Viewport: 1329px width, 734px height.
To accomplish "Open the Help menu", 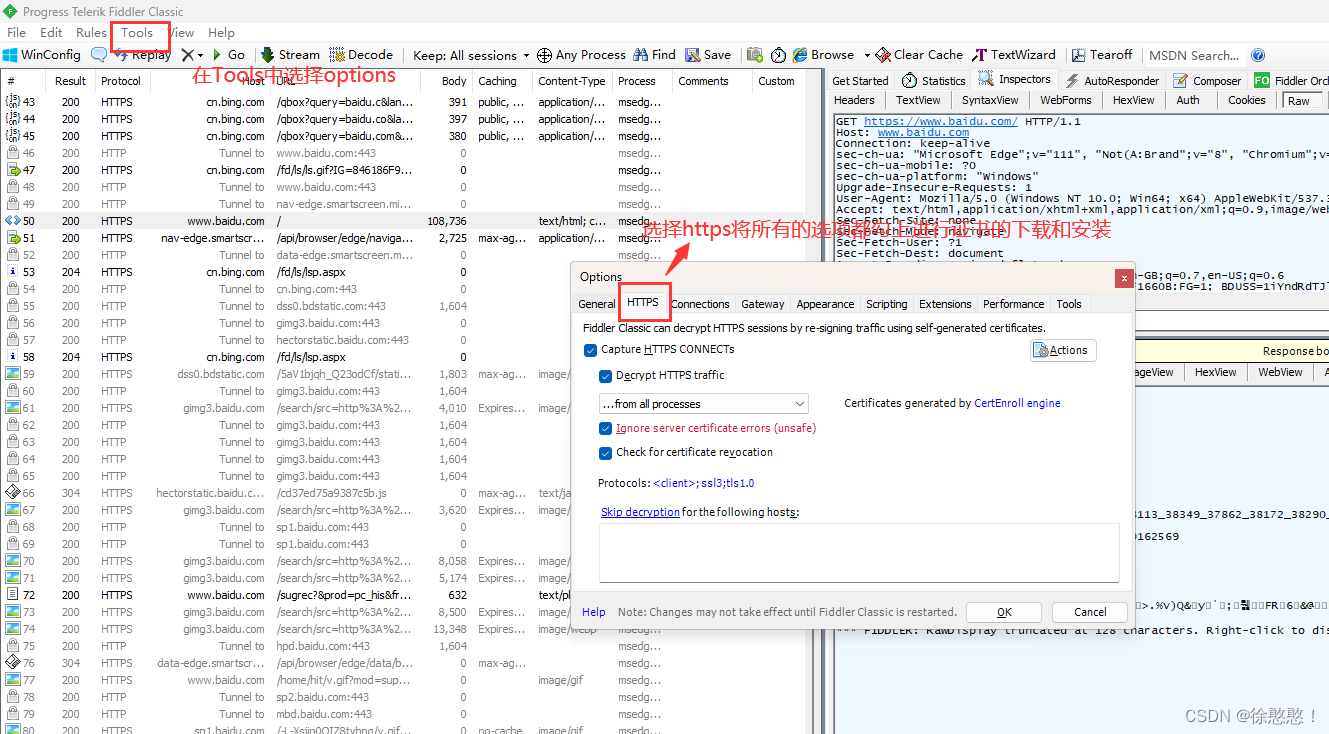I will pyautogui.click(x=221, y=32).
